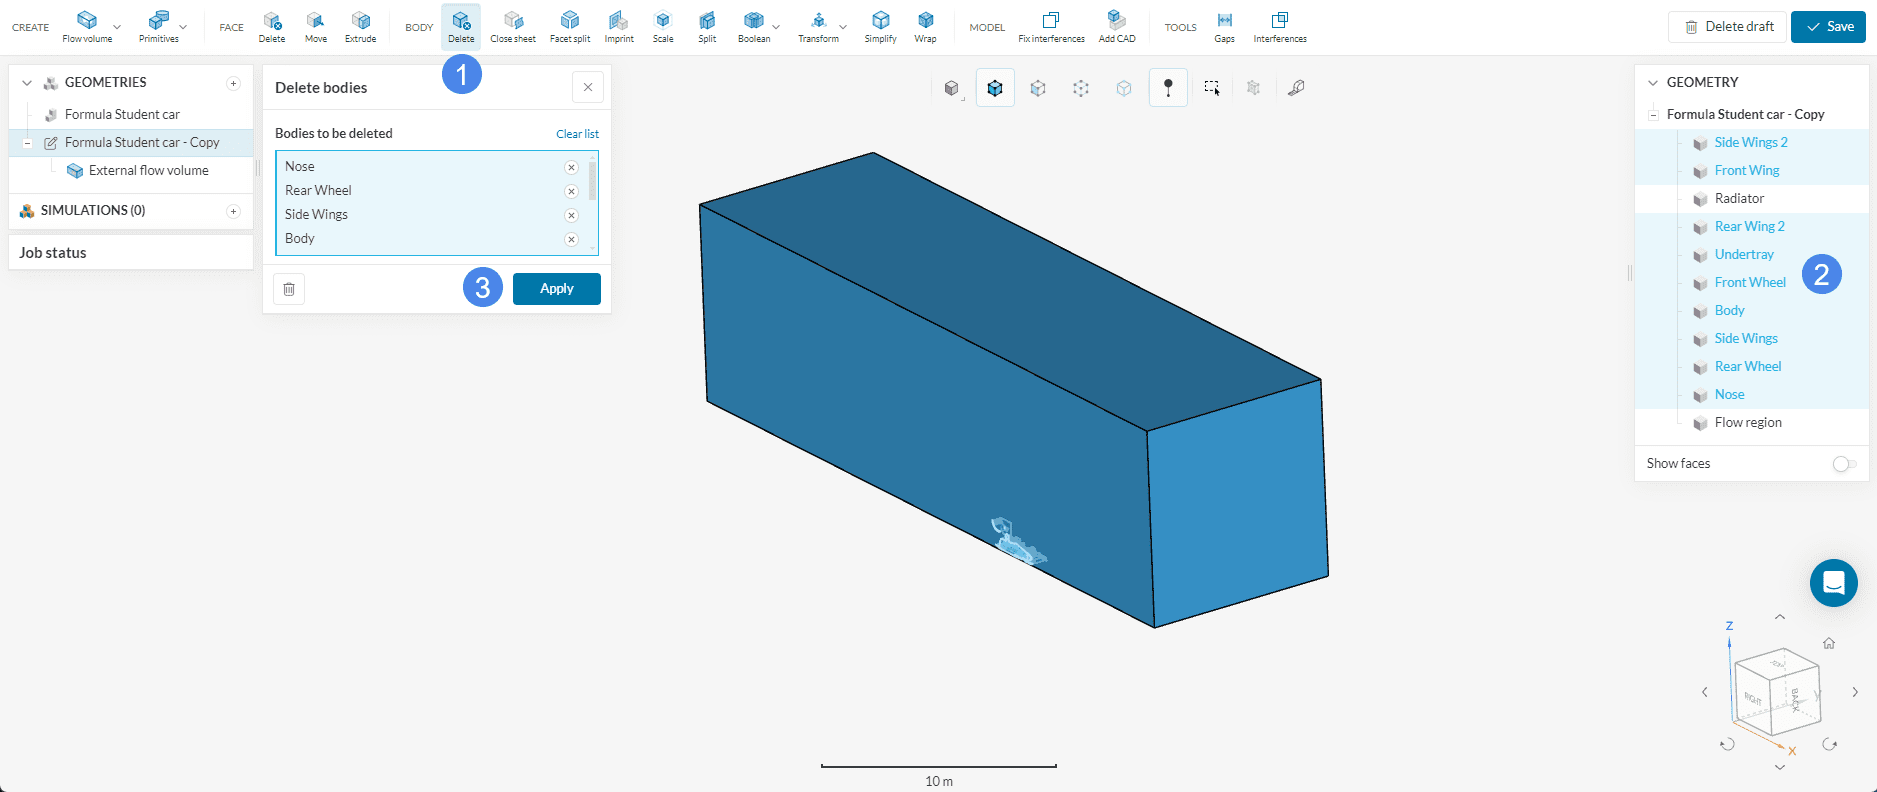Screen dimensions: 1877x792
Task: Click the Apply button
Action: [556, 289]
